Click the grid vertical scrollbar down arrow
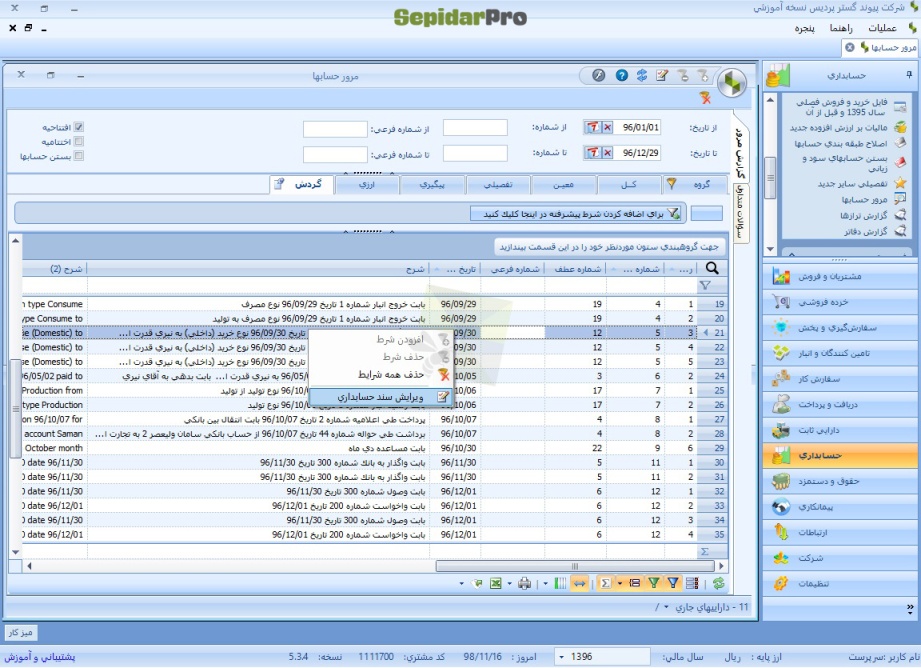Image resolution: width=921 pixels, height=668 pixels. point(15,552)
